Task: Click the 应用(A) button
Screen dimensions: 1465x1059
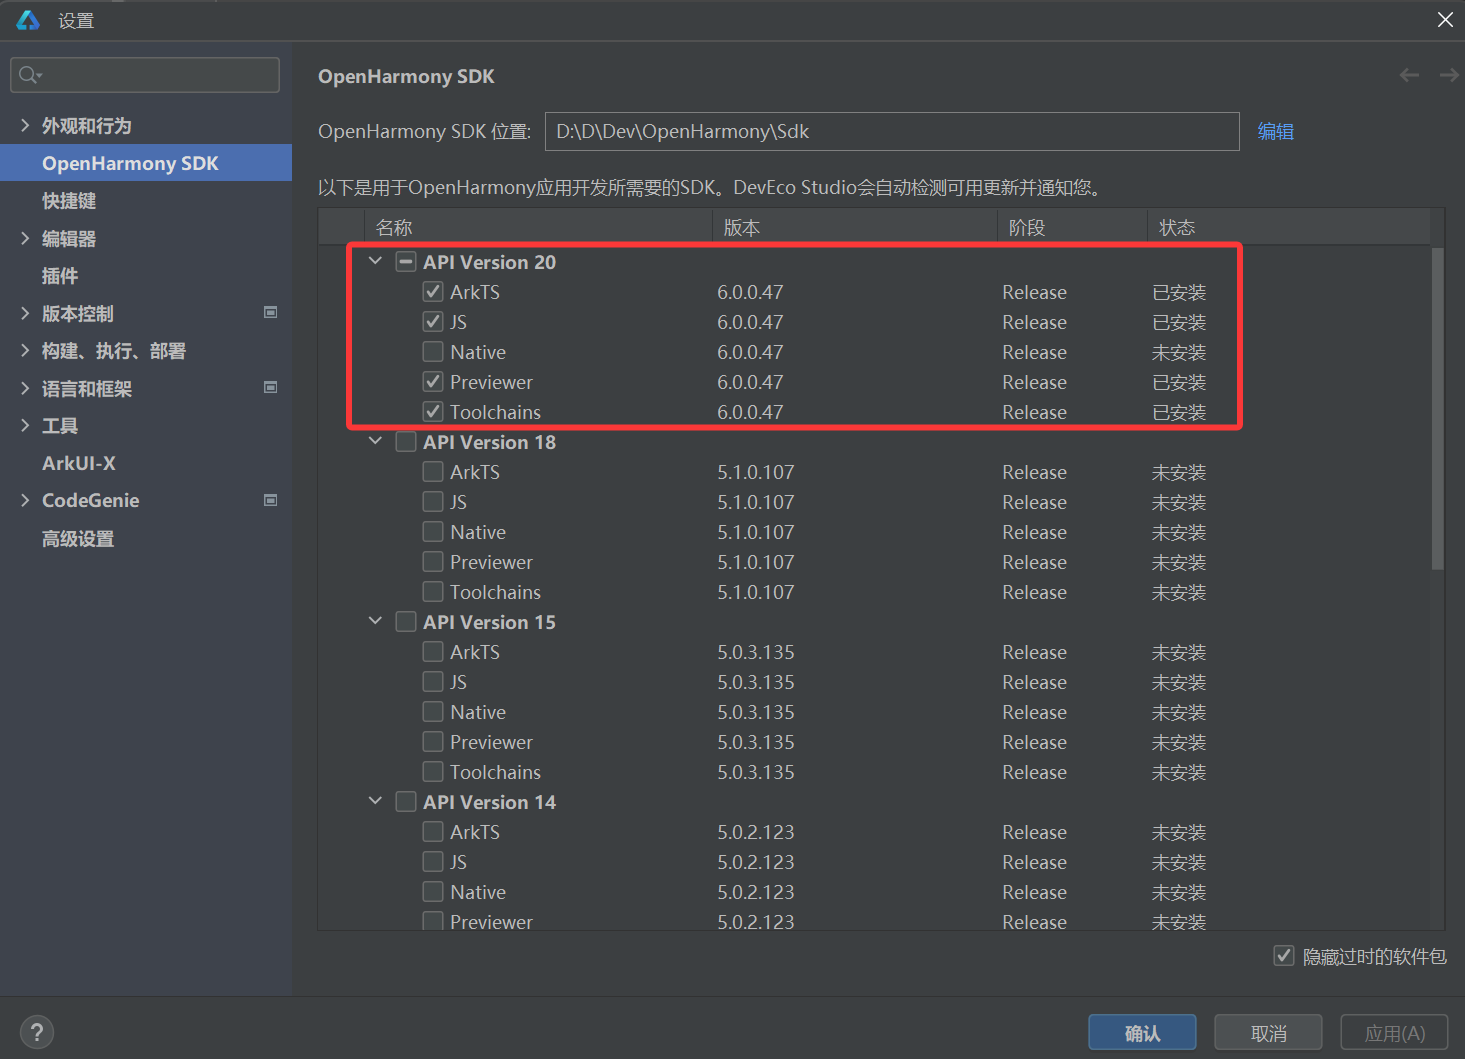Action: point(1394,1033)
